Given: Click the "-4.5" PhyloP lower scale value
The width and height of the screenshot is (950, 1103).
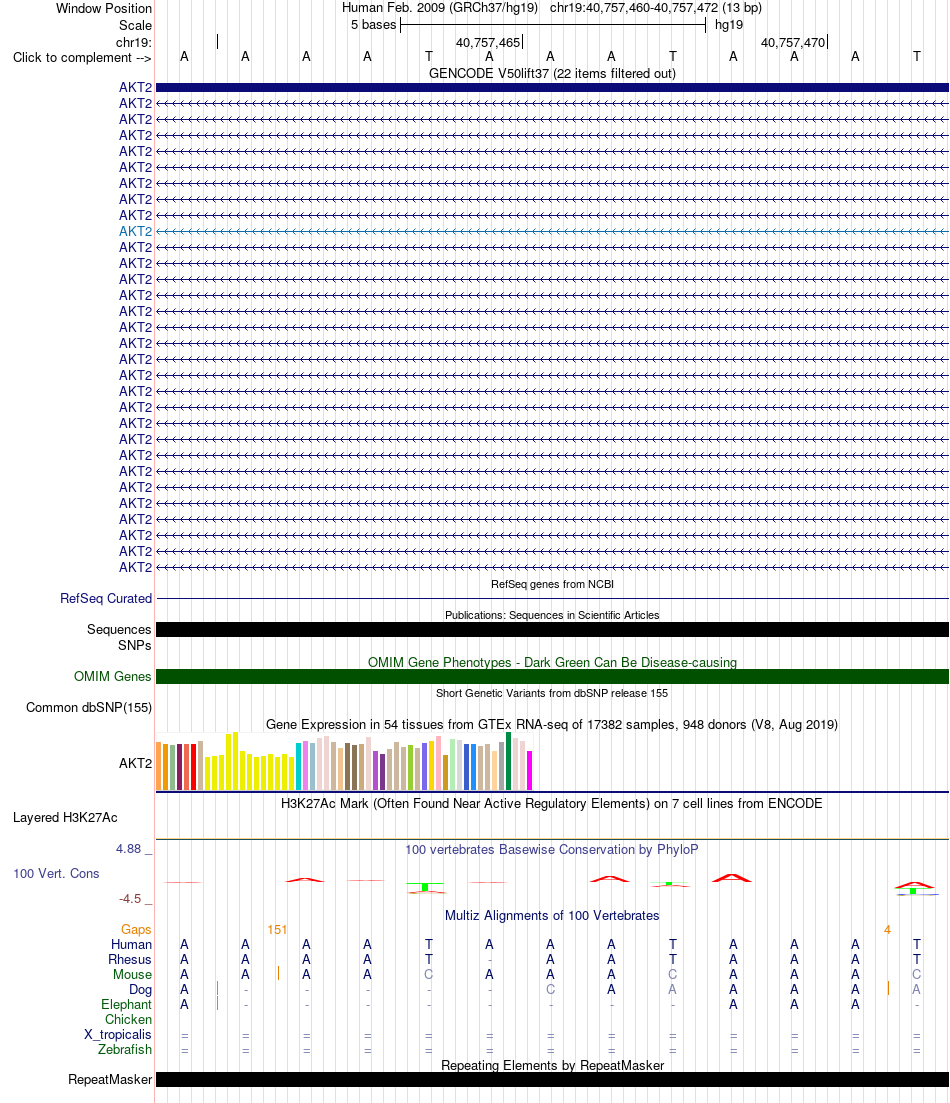Looking at the screenshot, I should [x=129, y=899].
